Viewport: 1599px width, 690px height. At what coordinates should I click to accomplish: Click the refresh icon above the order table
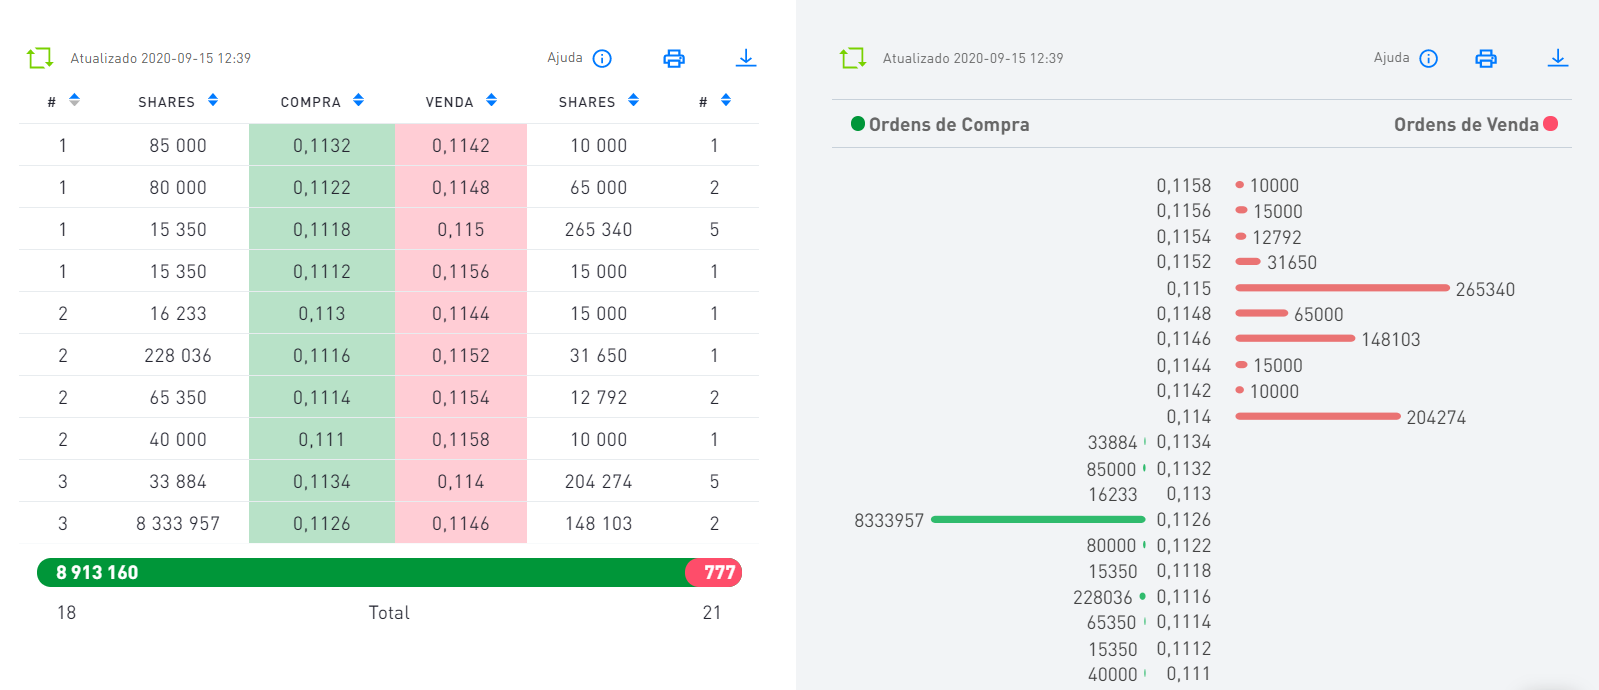tap(40, 58)
